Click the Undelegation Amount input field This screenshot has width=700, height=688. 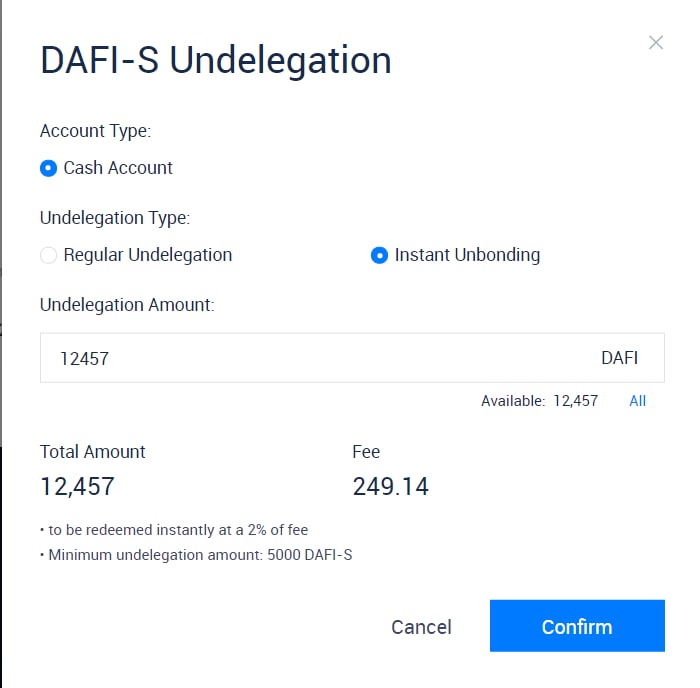tap(352, 358)
